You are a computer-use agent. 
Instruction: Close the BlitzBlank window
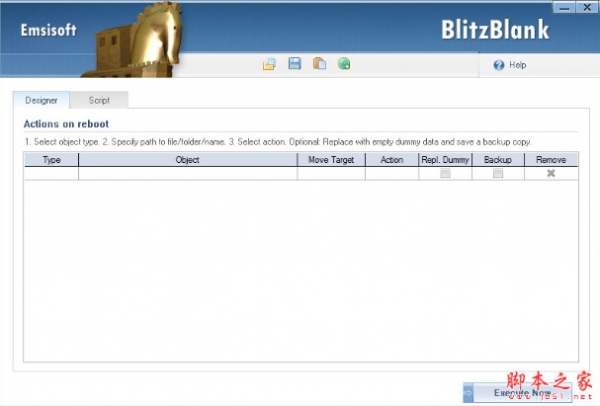click(x=587, y=7)
